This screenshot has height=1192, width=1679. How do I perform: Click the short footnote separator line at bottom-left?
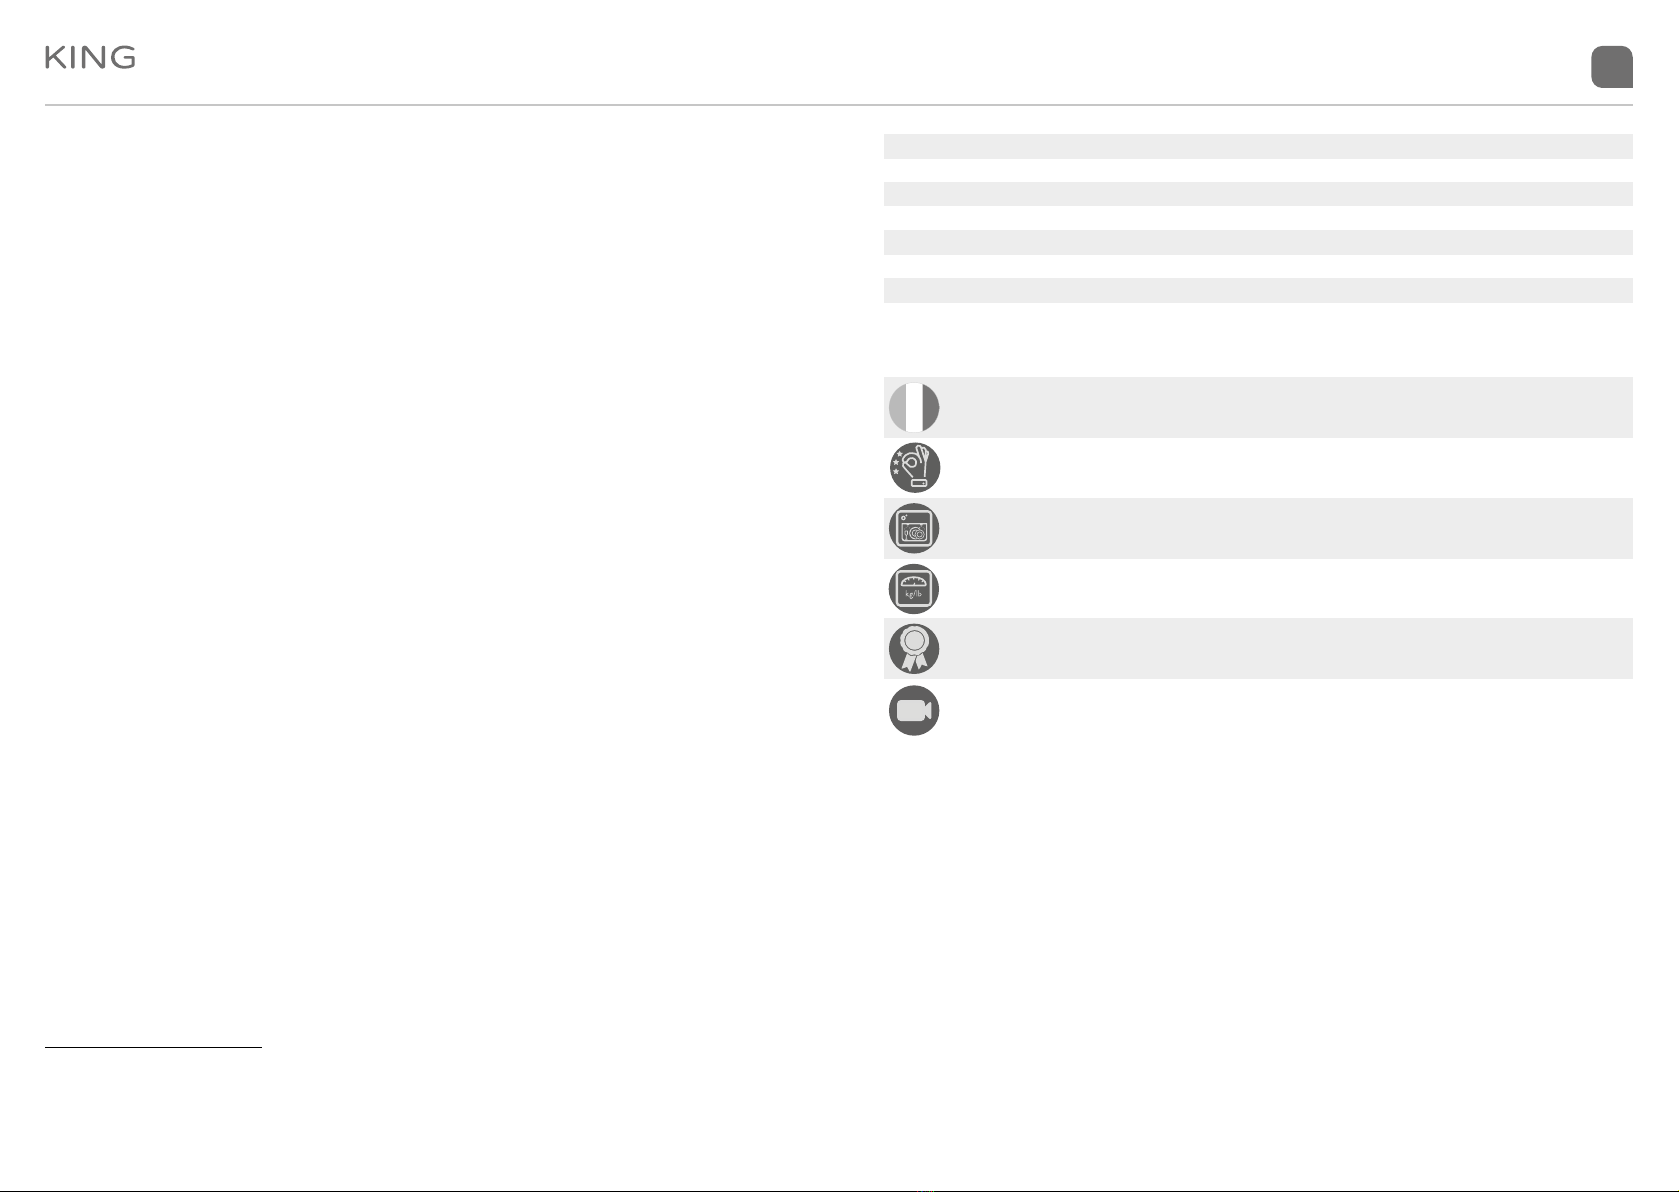tap(153, 1048)
